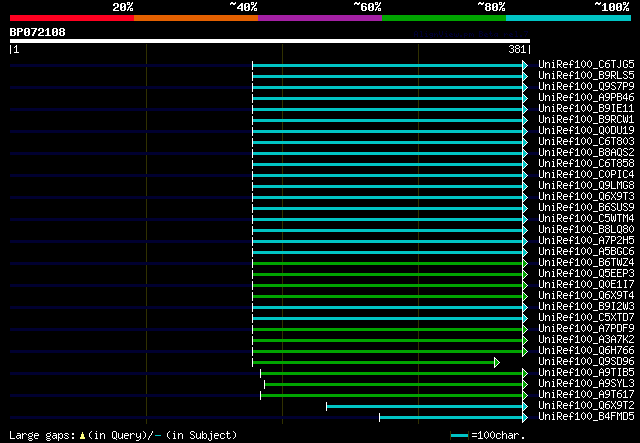Click the white query sequence bar
Viewport: 640px width, 443px height.
(x=270, y=41)
